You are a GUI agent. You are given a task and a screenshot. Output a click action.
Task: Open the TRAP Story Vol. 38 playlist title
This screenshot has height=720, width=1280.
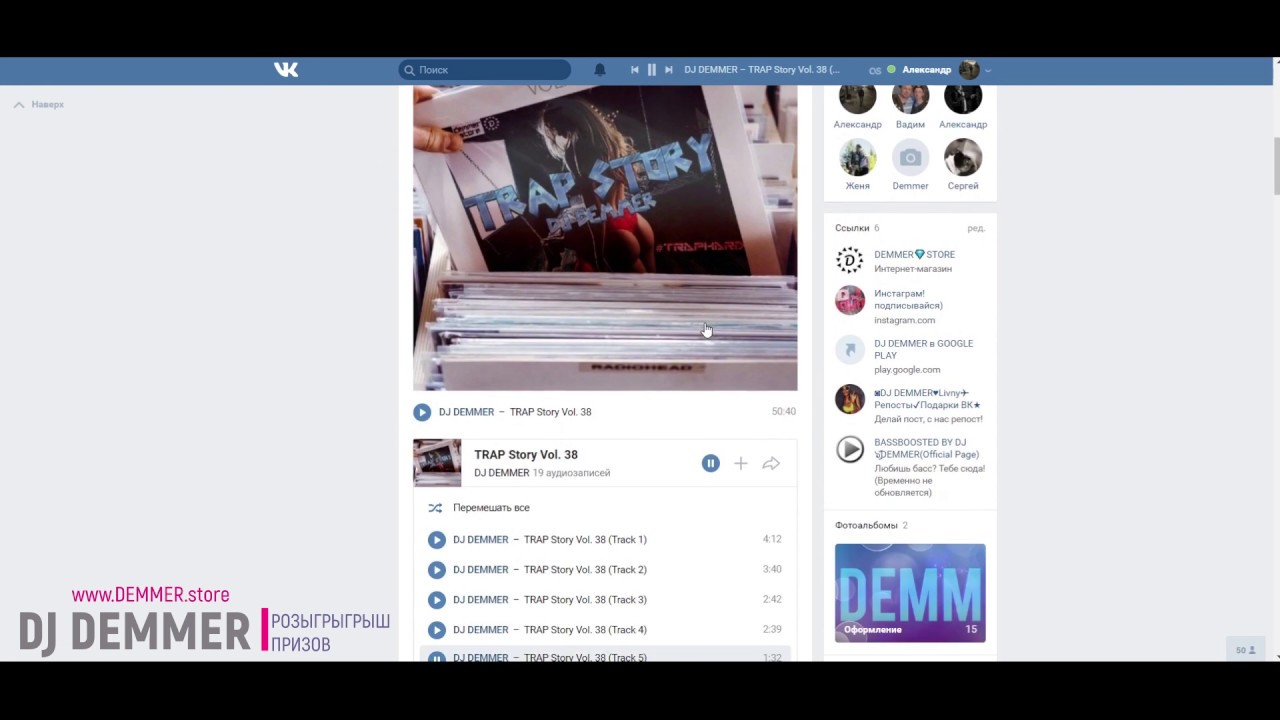[526, 455]
